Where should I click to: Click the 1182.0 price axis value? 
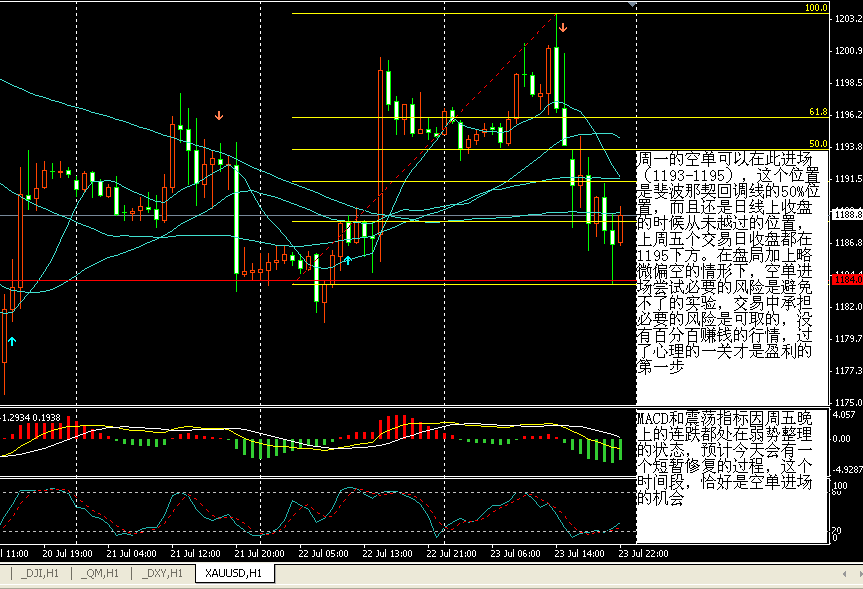click(848, 307)
